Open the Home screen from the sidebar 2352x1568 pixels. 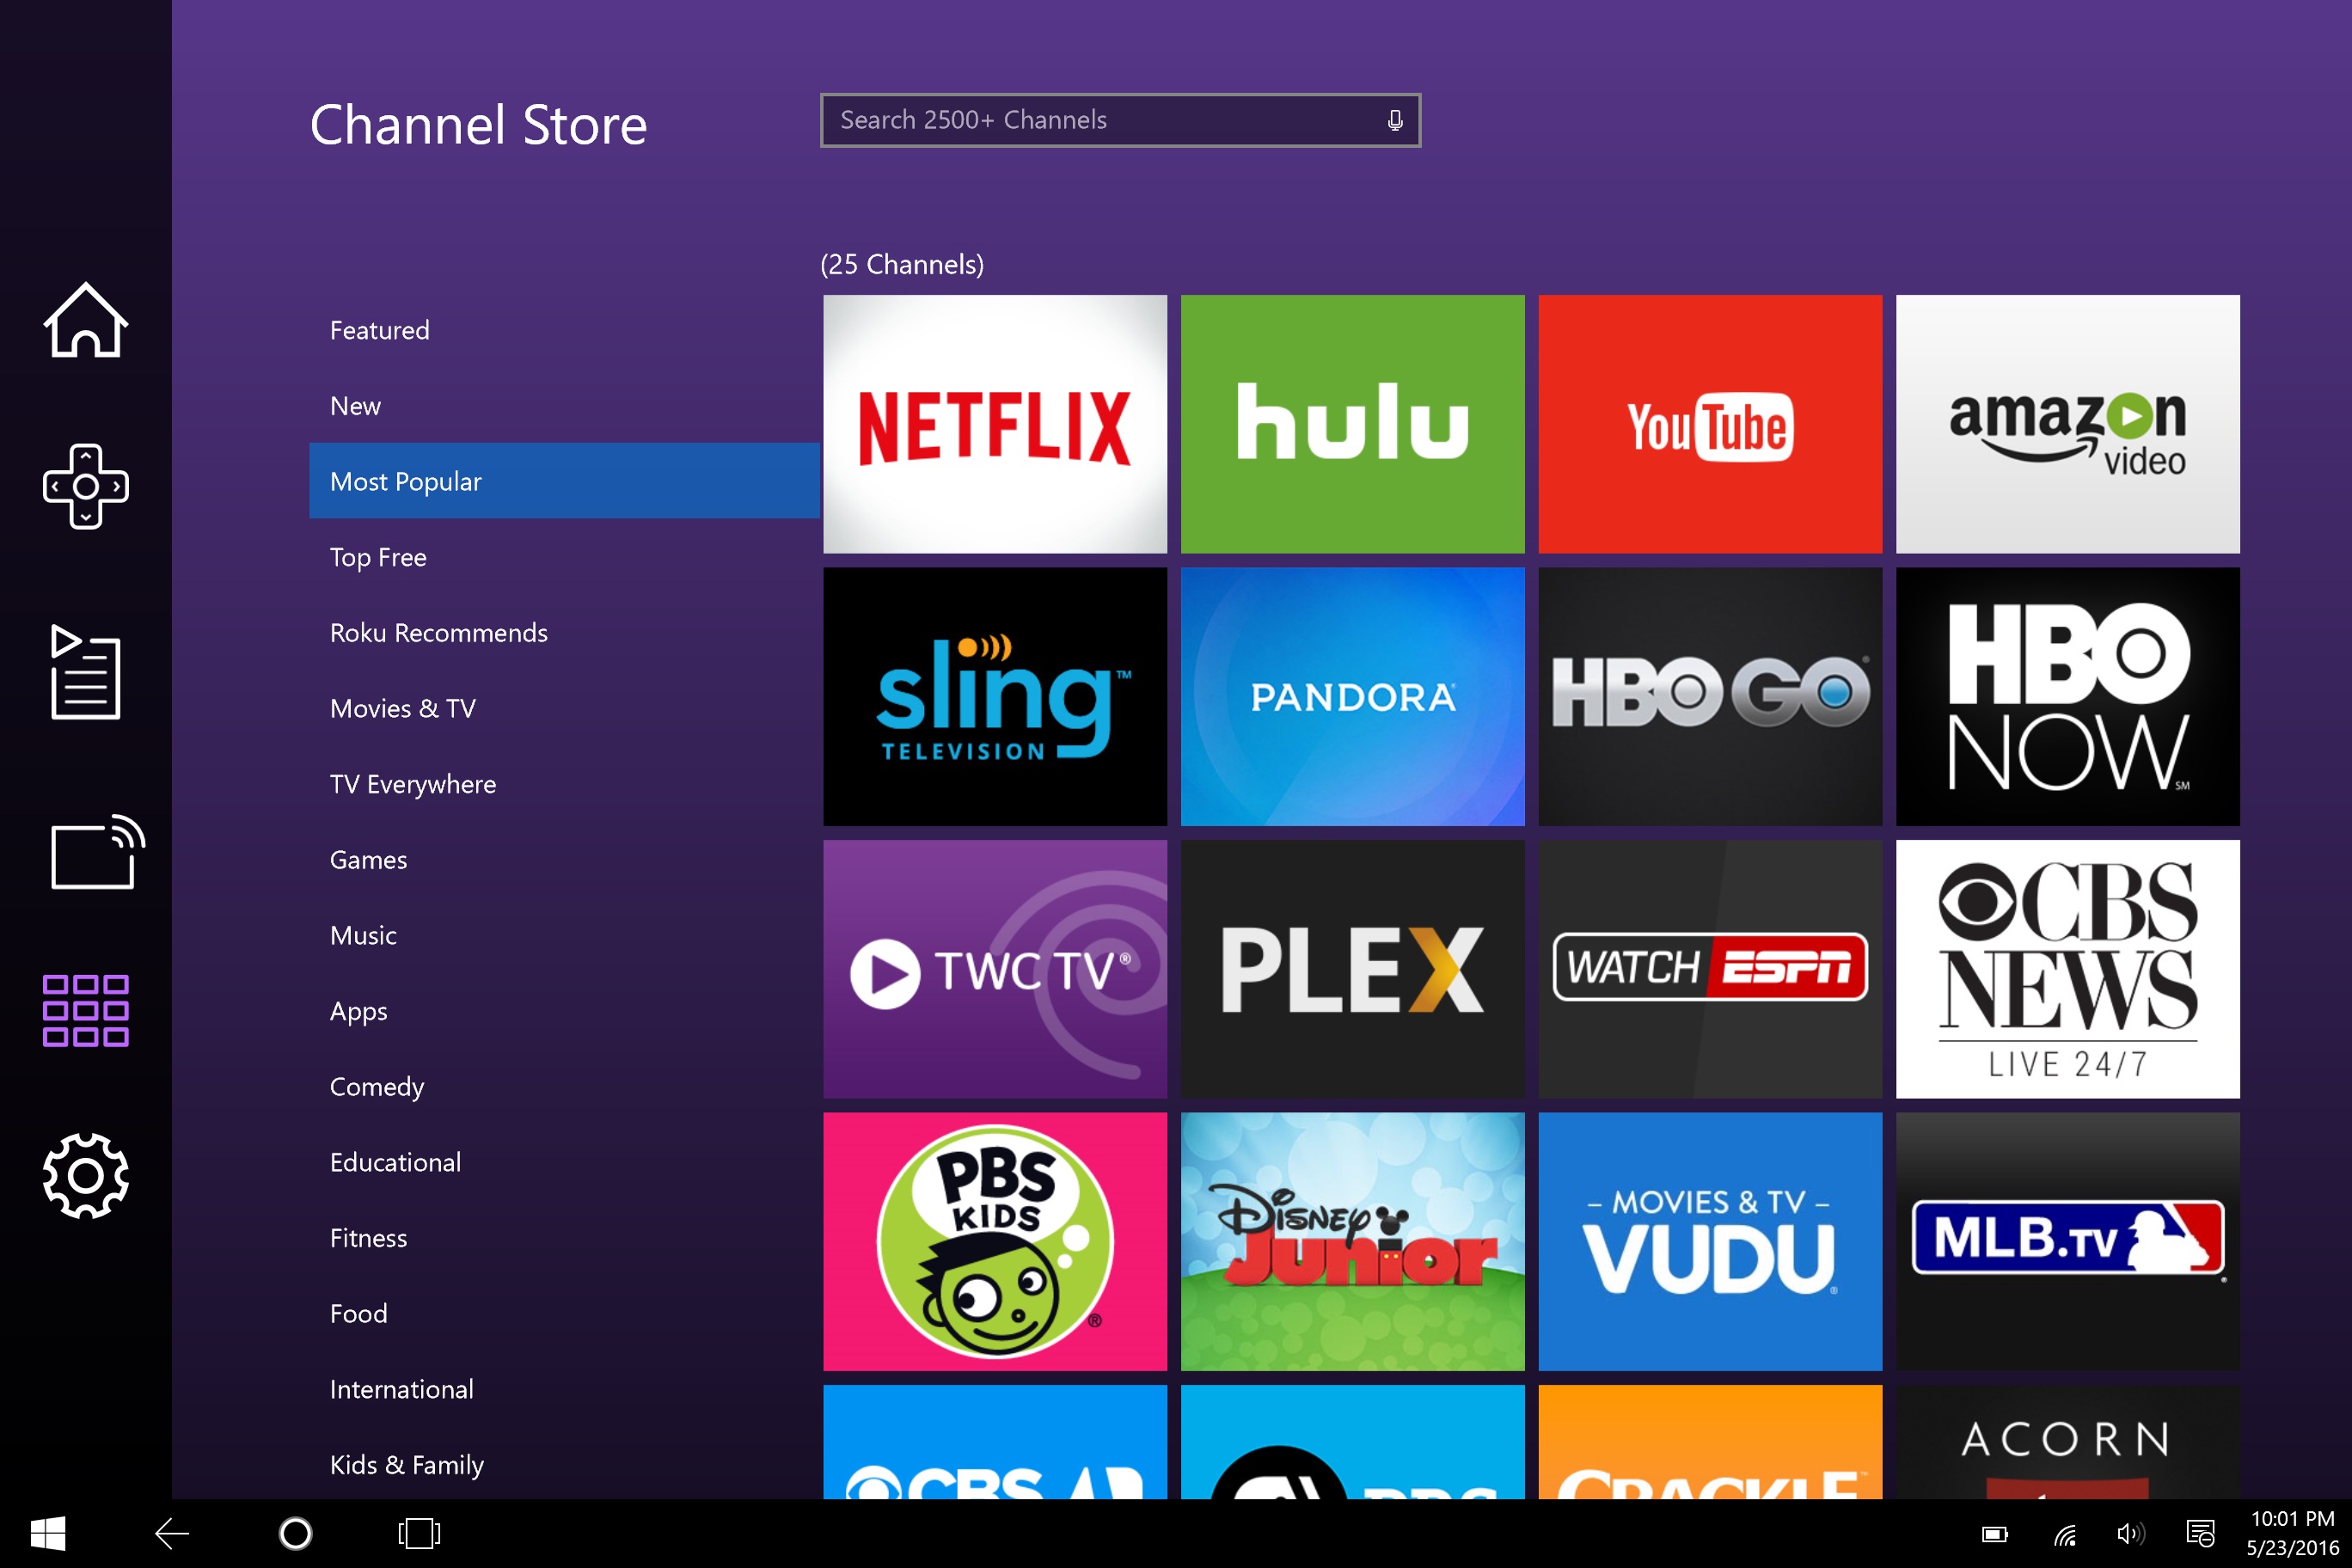point(85,320)
